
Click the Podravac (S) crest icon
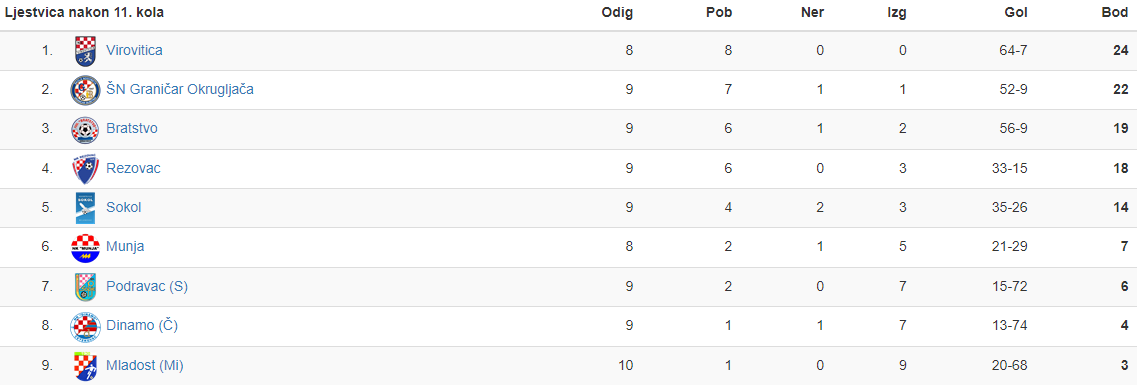(85, 287)
